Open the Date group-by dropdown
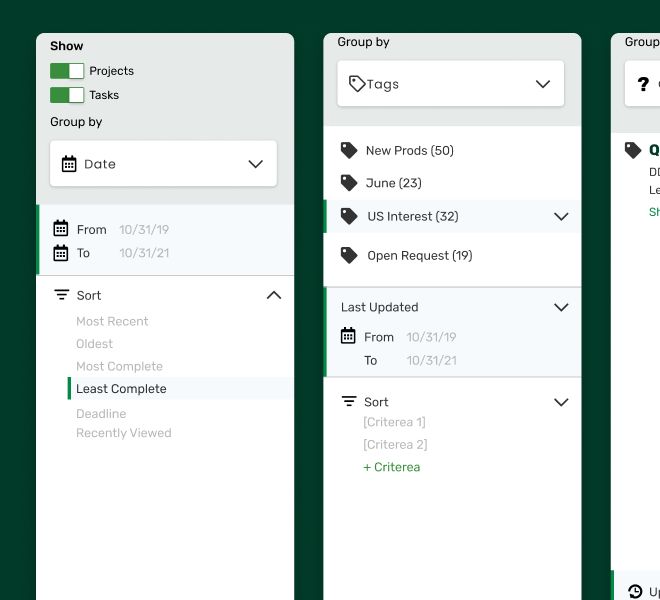 click(163, 164)
